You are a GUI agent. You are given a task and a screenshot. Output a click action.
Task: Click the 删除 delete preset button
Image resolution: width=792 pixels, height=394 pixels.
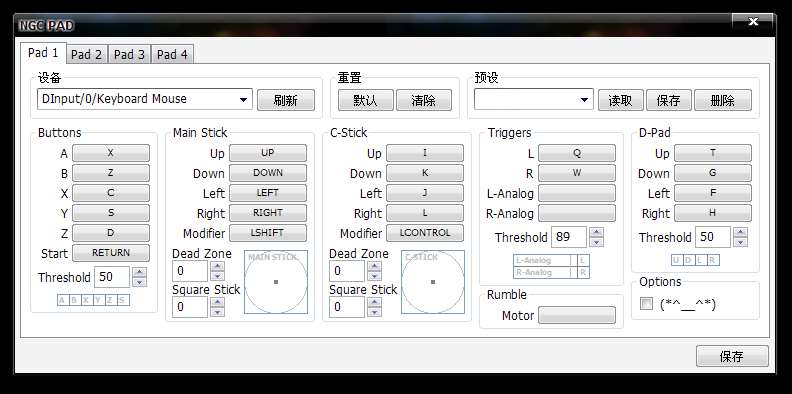722,100
